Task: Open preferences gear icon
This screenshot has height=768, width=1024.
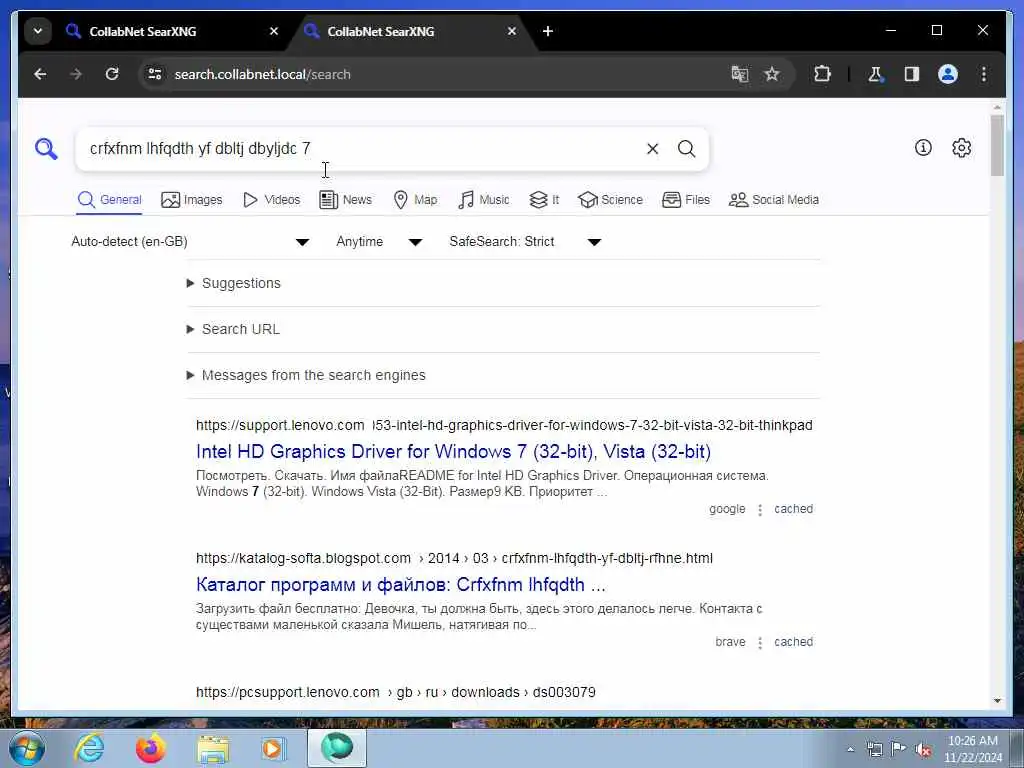Action: click(961, 148)
